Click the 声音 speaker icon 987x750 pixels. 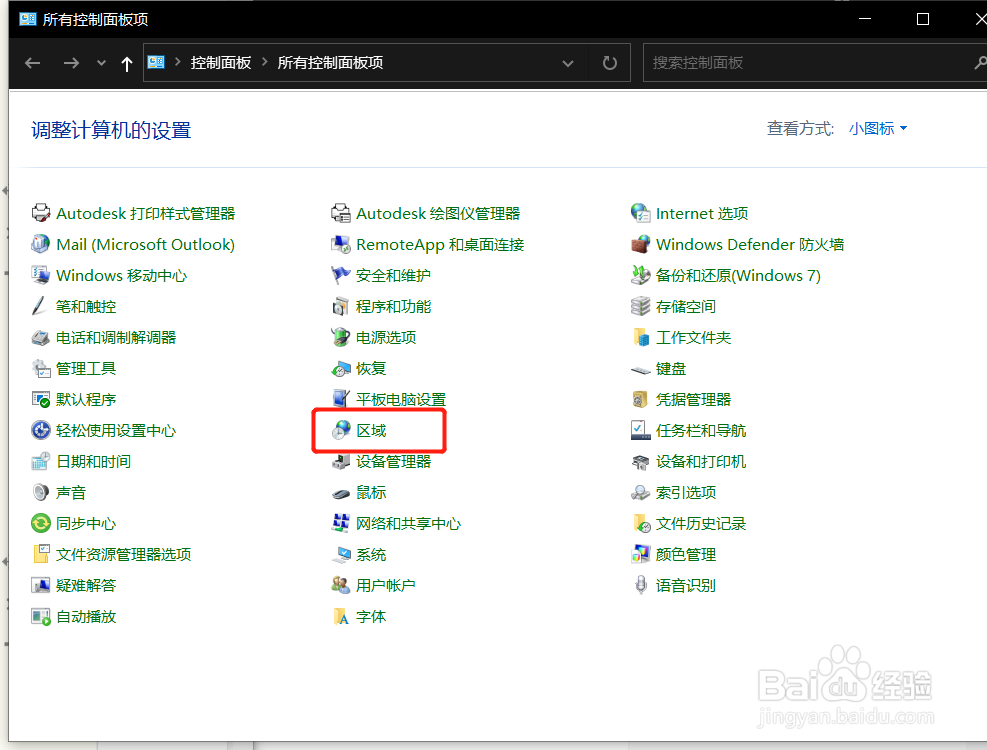tap(41, 492)
